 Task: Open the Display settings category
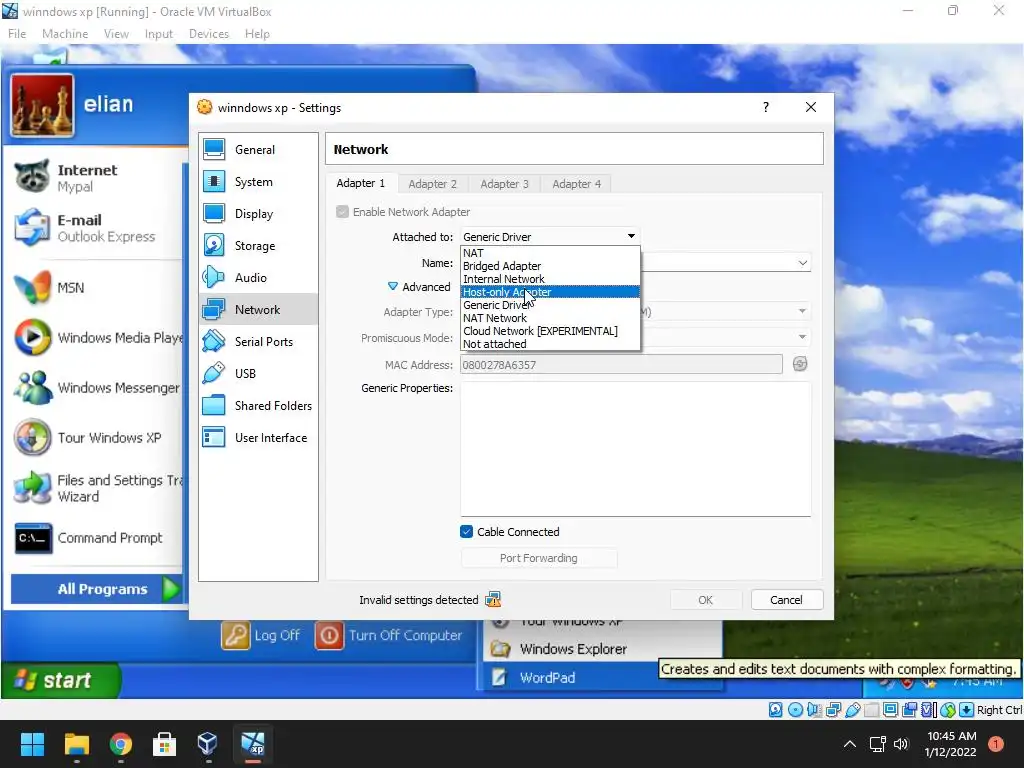click(258, 214)
